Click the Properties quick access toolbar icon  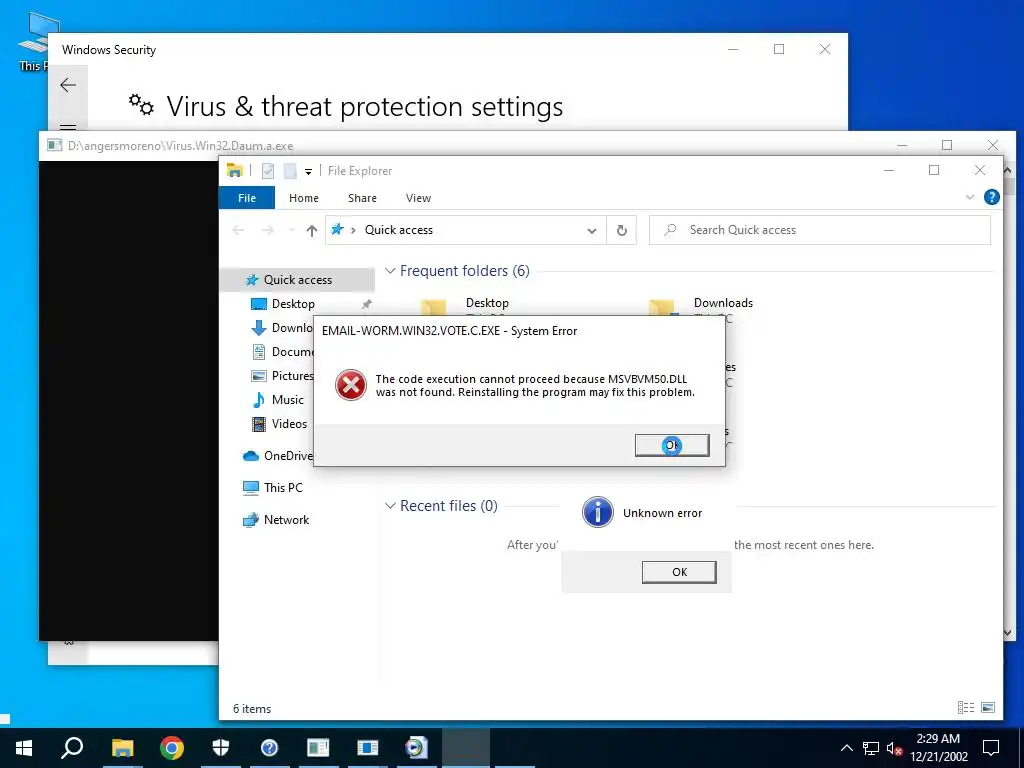click(268, 171)
